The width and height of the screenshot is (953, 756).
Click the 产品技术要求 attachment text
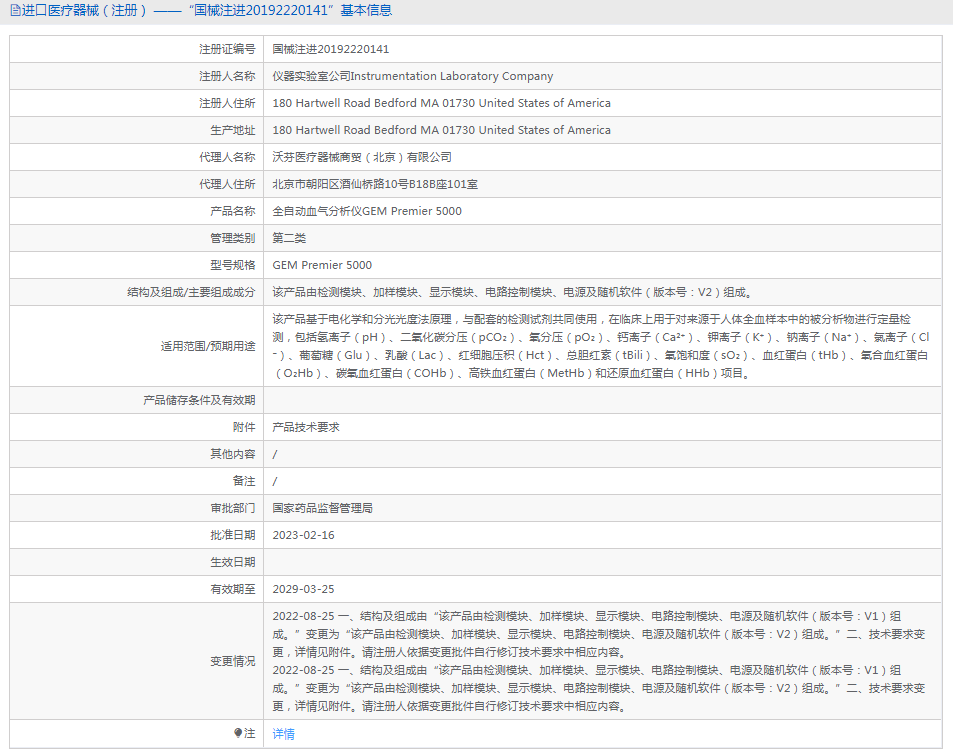[306, 427]
